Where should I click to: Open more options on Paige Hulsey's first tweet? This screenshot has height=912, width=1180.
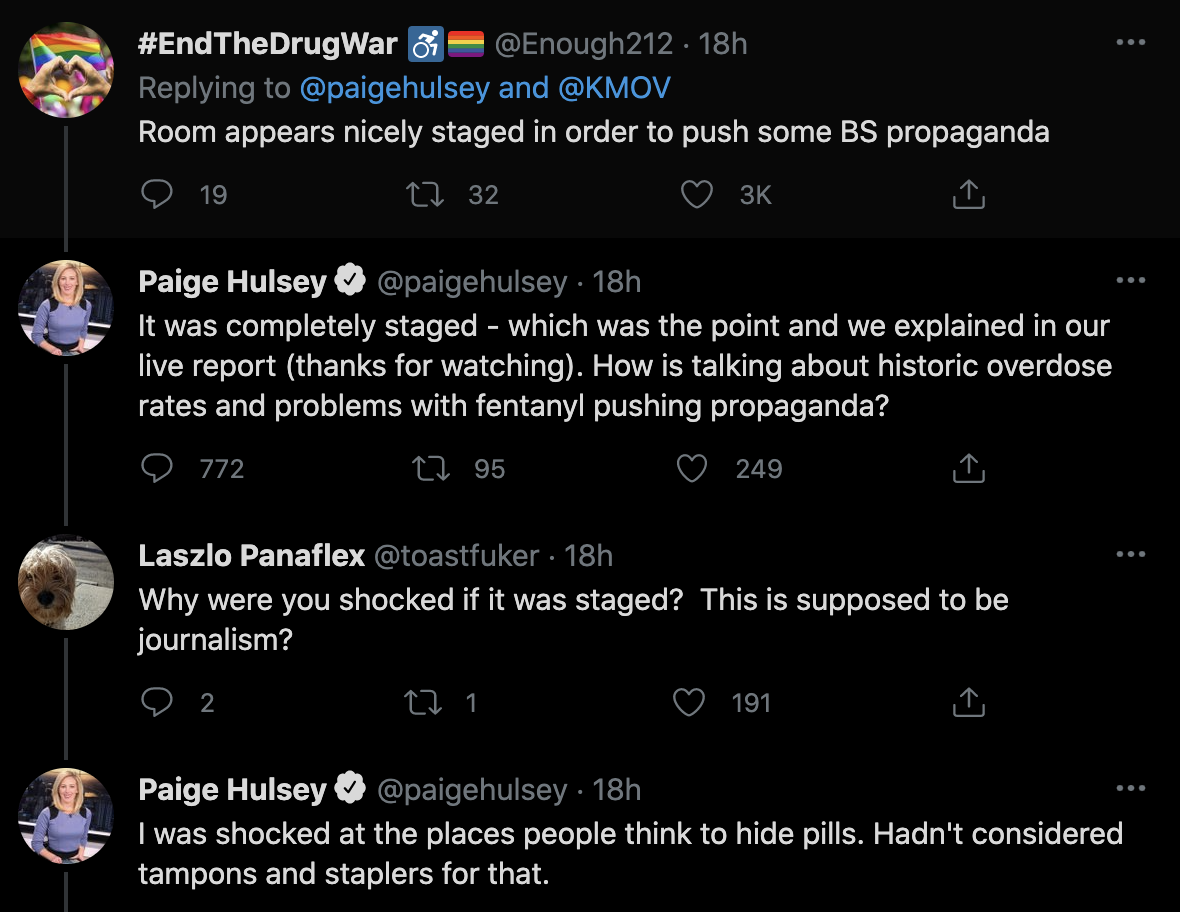pyautogui.click(x=1130, y=280)
